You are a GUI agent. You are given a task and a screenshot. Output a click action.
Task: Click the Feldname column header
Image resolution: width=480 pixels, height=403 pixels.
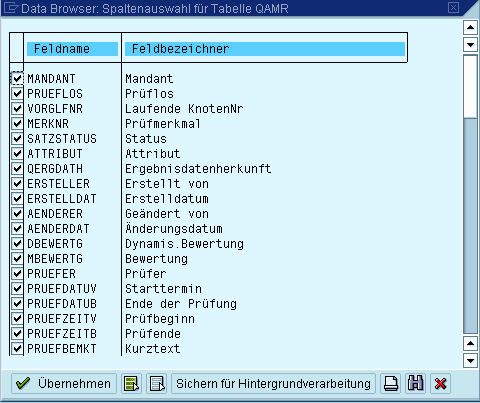(x=72, y=49)
